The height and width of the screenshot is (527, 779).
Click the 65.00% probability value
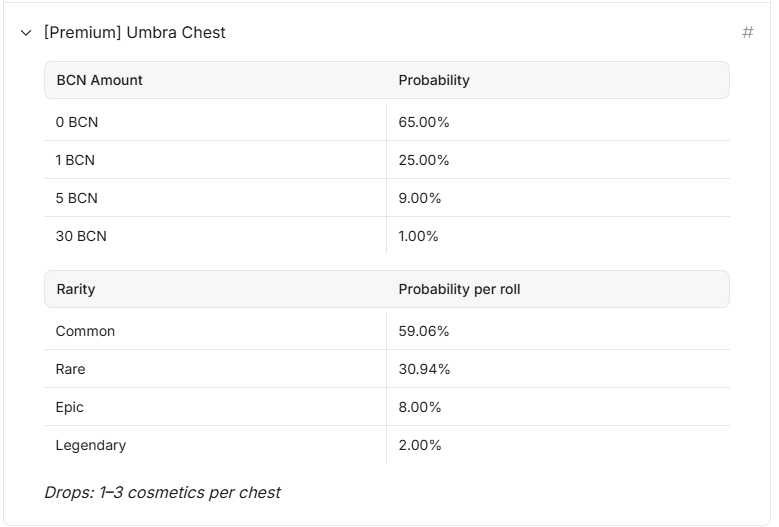coord(424,122)
